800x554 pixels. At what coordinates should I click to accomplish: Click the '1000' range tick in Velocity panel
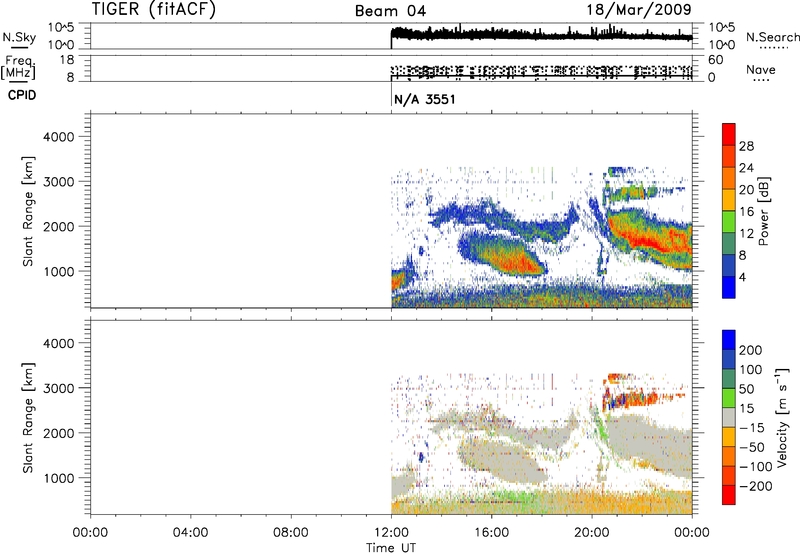pos(59,478)
